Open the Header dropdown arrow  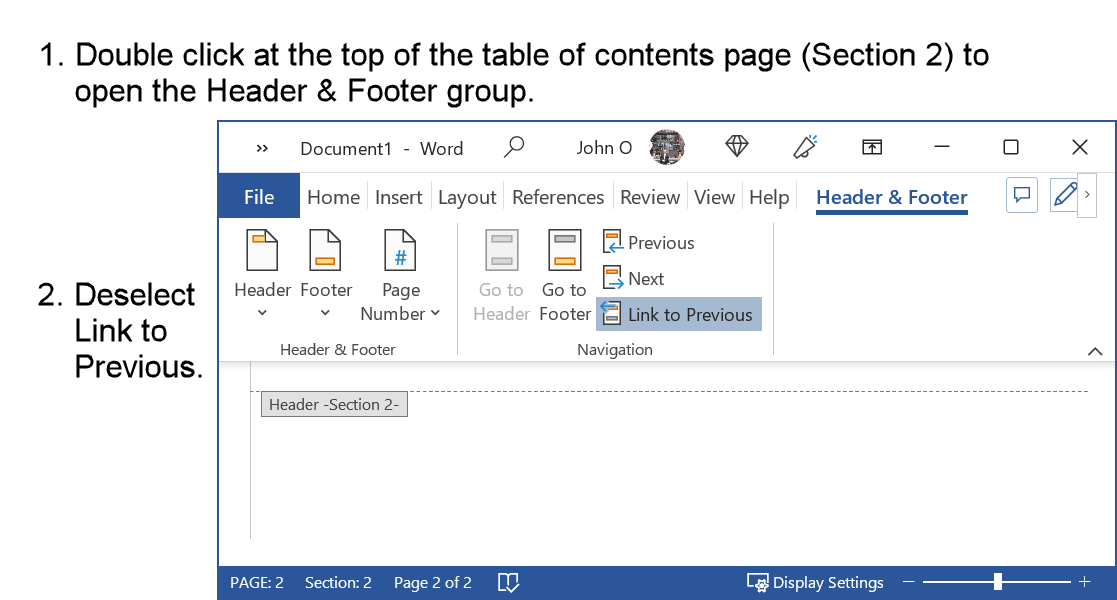[x=262, y=312]
